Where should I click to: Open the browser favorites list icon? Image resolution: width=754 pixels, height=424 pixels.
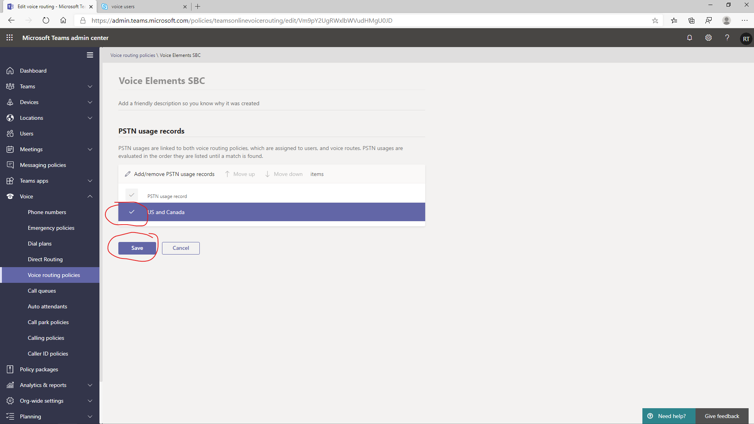tap(674, 20)
